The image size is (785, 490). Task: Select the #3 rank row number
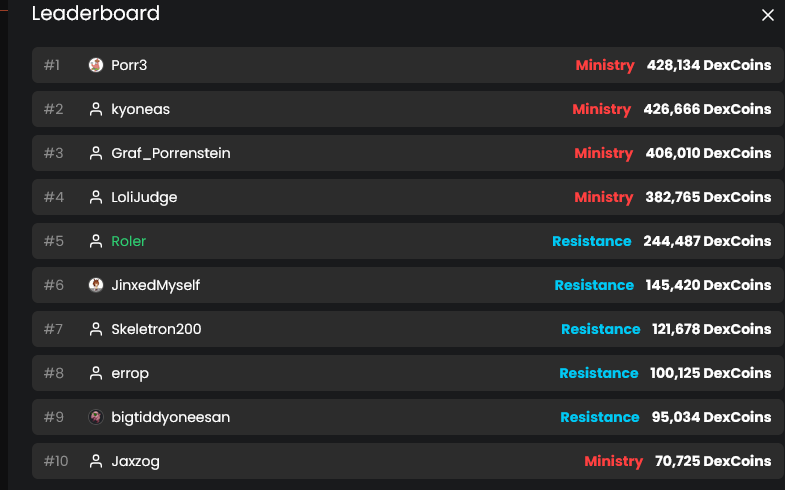(x=53, y=153)
